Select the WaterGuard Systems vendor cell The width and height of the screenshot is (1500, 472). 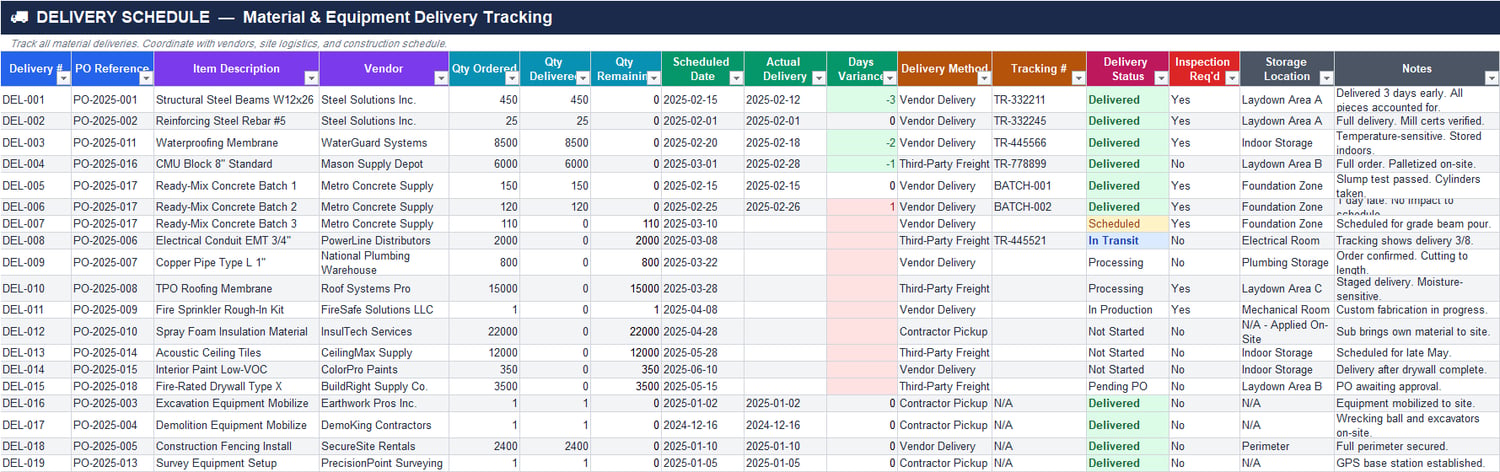tap(384, 143)
